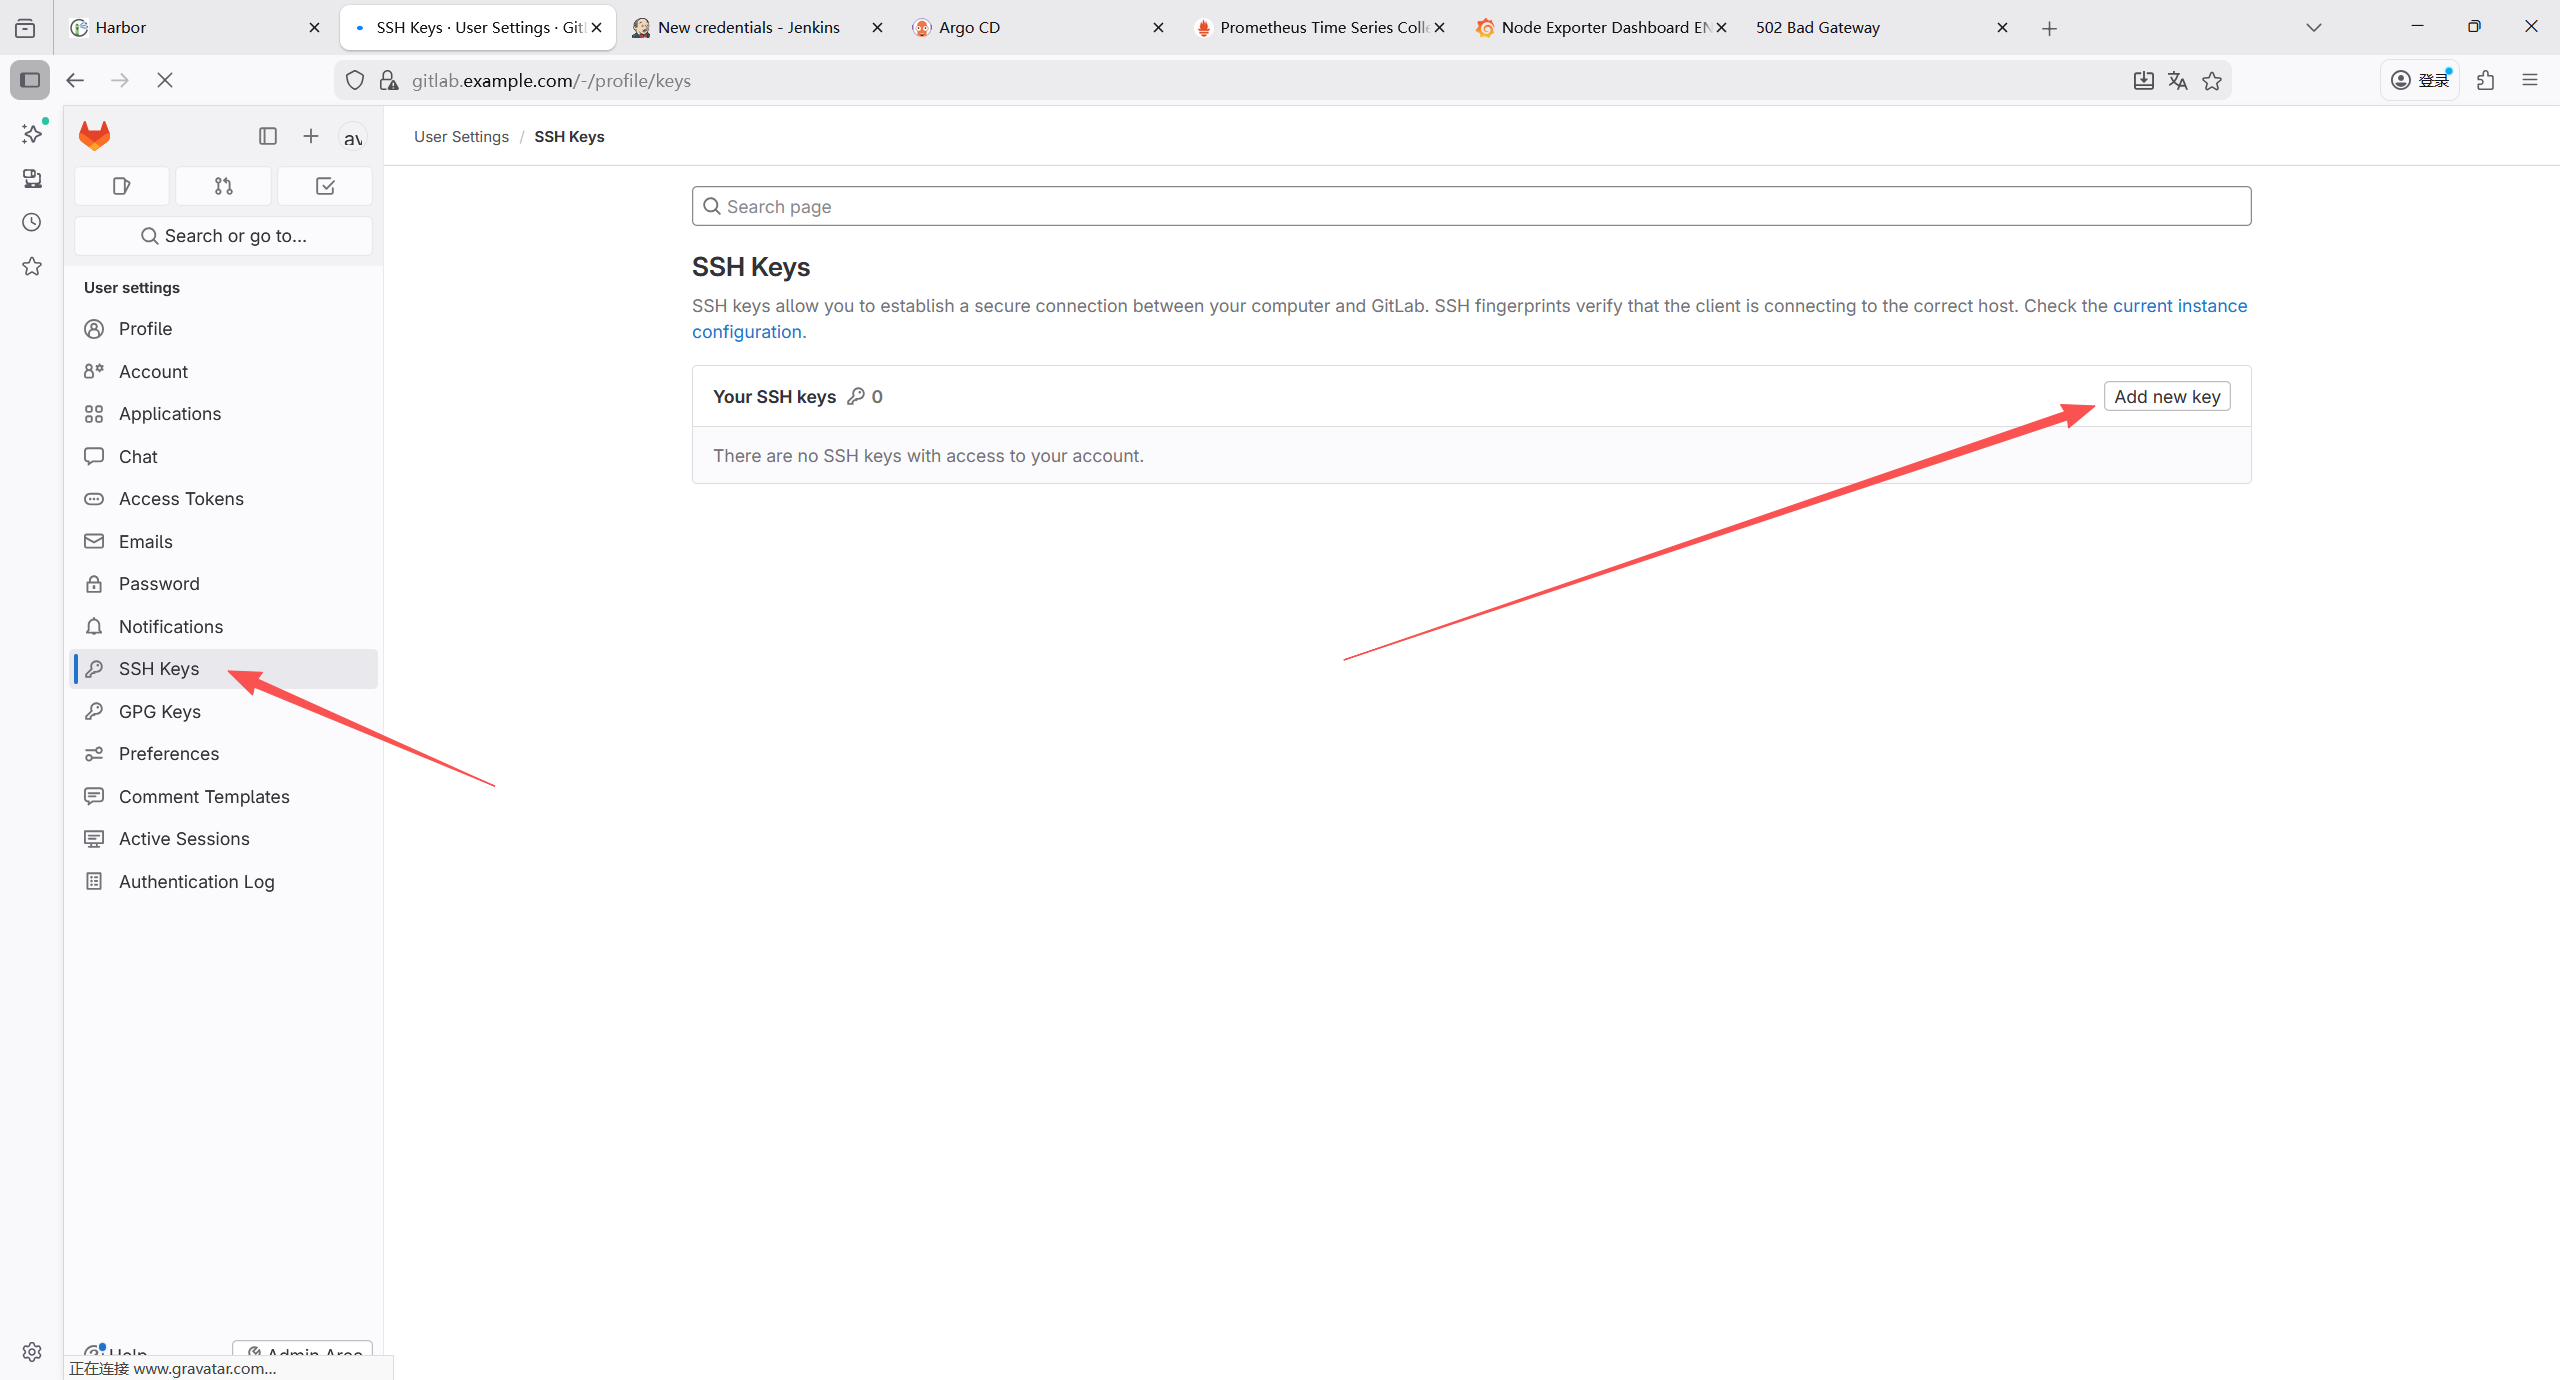Image resolution: width=2560 pixels, height=1380 pixels.
Task: Follow the current instance configuration link
Action: (x=2179, y=306)
